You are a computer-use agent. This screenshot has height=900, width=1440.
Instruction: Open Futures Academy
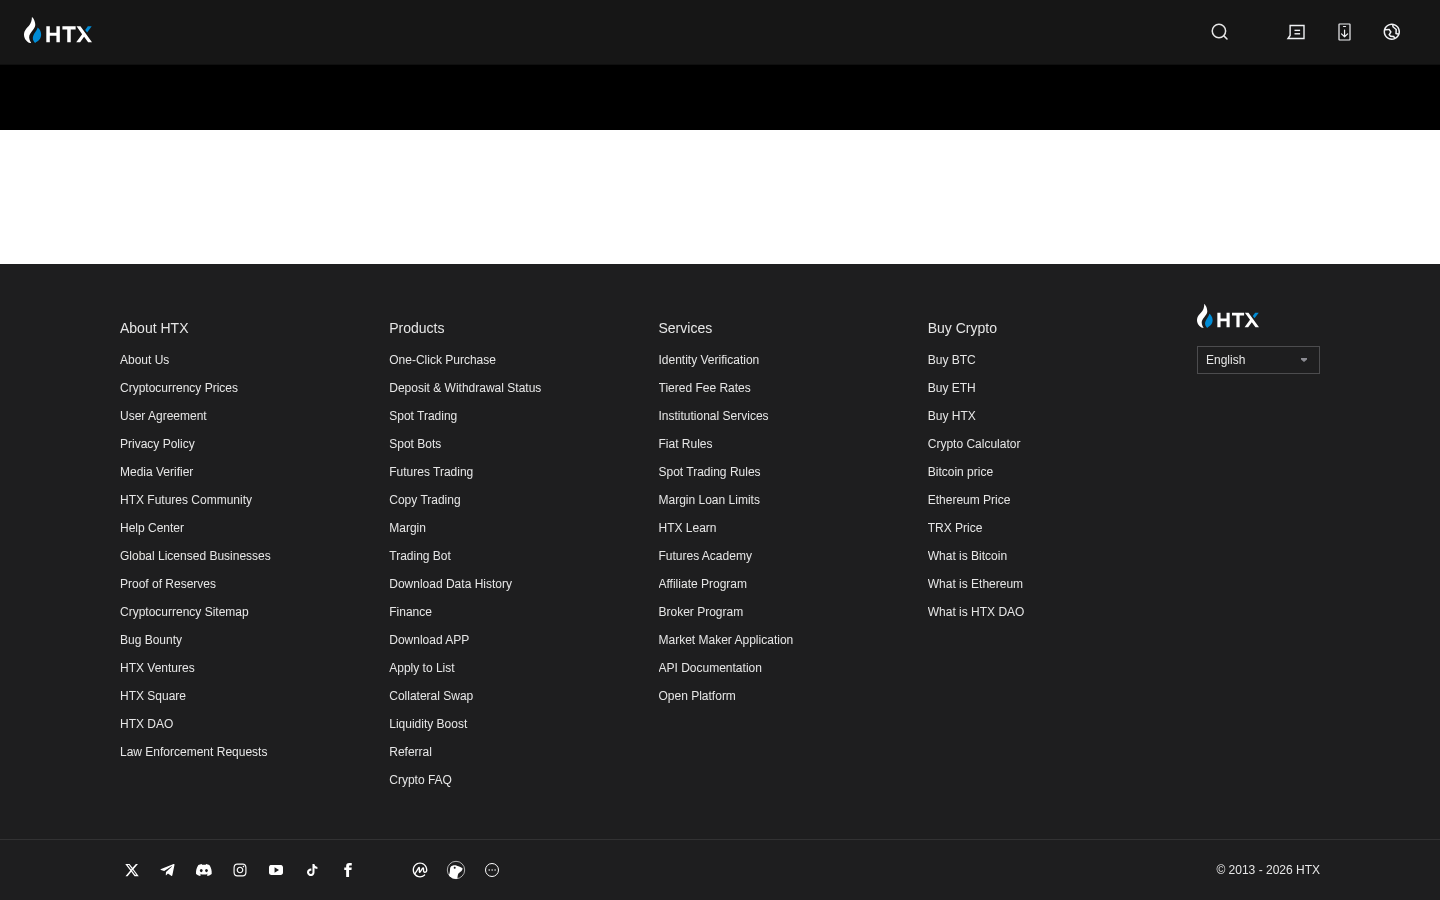tap(705, 556)
